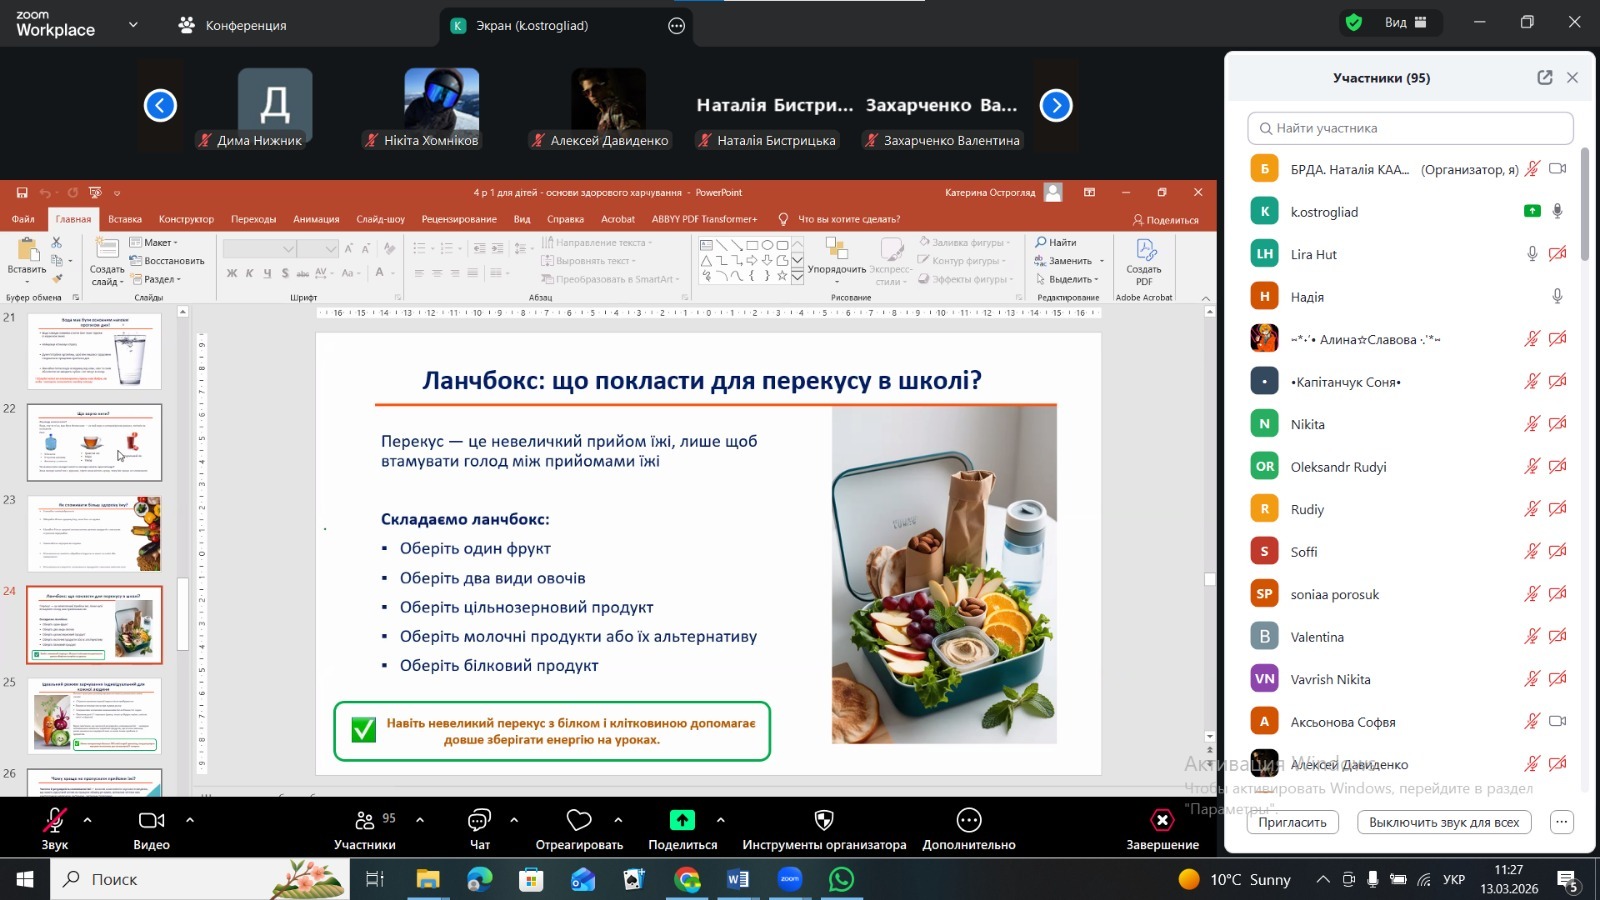Unmute microphone with the Sound button
This screenshot has width=1600, height=900.
(x=54, y=821)
